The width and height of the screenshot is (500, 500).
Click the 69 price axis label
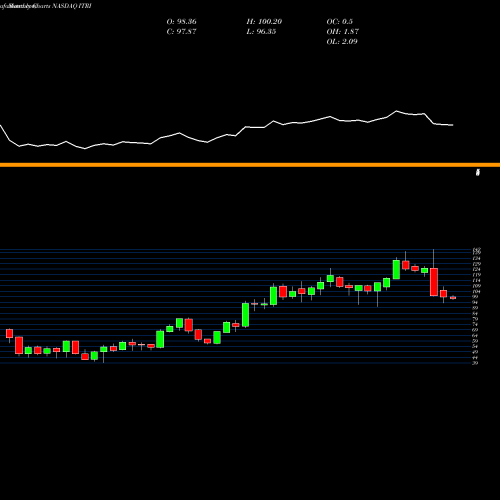pyautogui.click(x=475, y=330)
